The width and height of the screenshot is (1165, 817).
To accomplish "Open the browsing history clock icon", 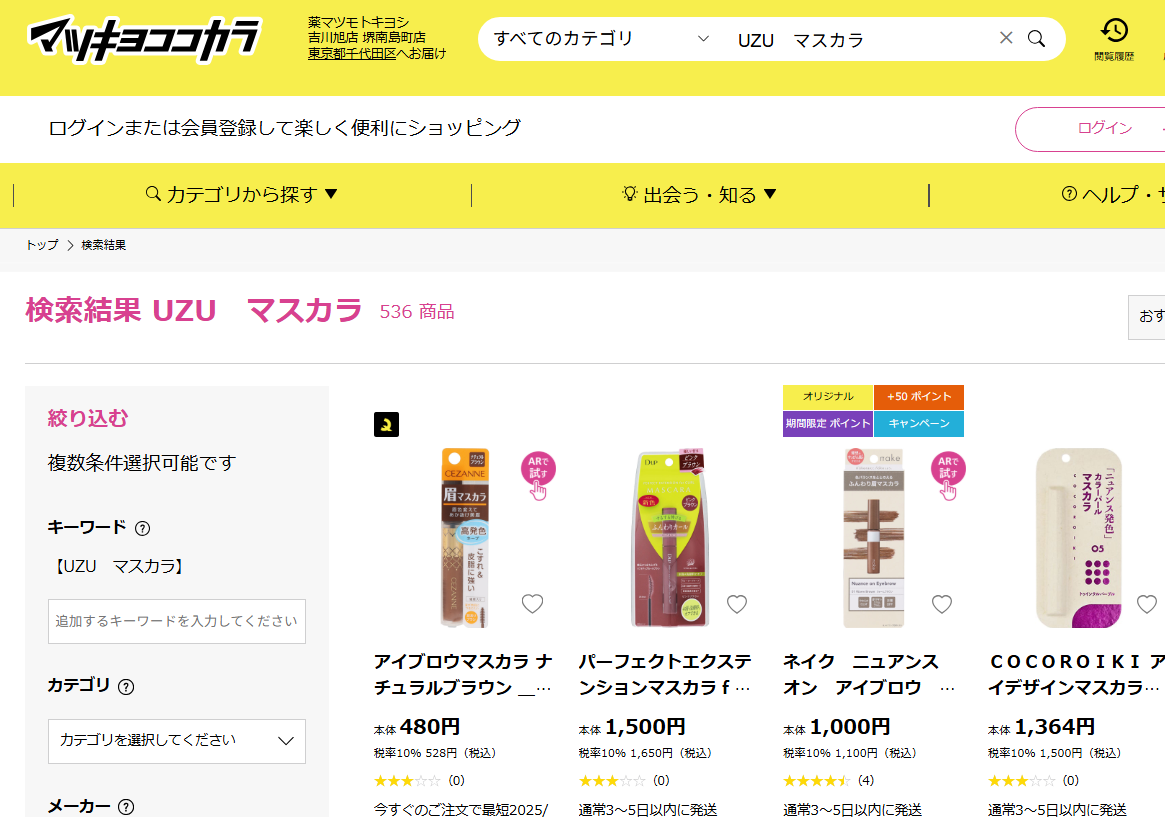I will [1114, 30].
